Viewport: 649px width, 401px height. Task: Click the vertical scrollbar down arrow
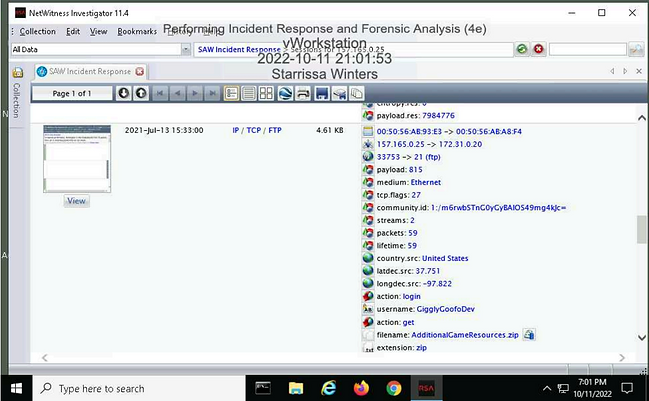pyautogui.click(x=642, y=338)
